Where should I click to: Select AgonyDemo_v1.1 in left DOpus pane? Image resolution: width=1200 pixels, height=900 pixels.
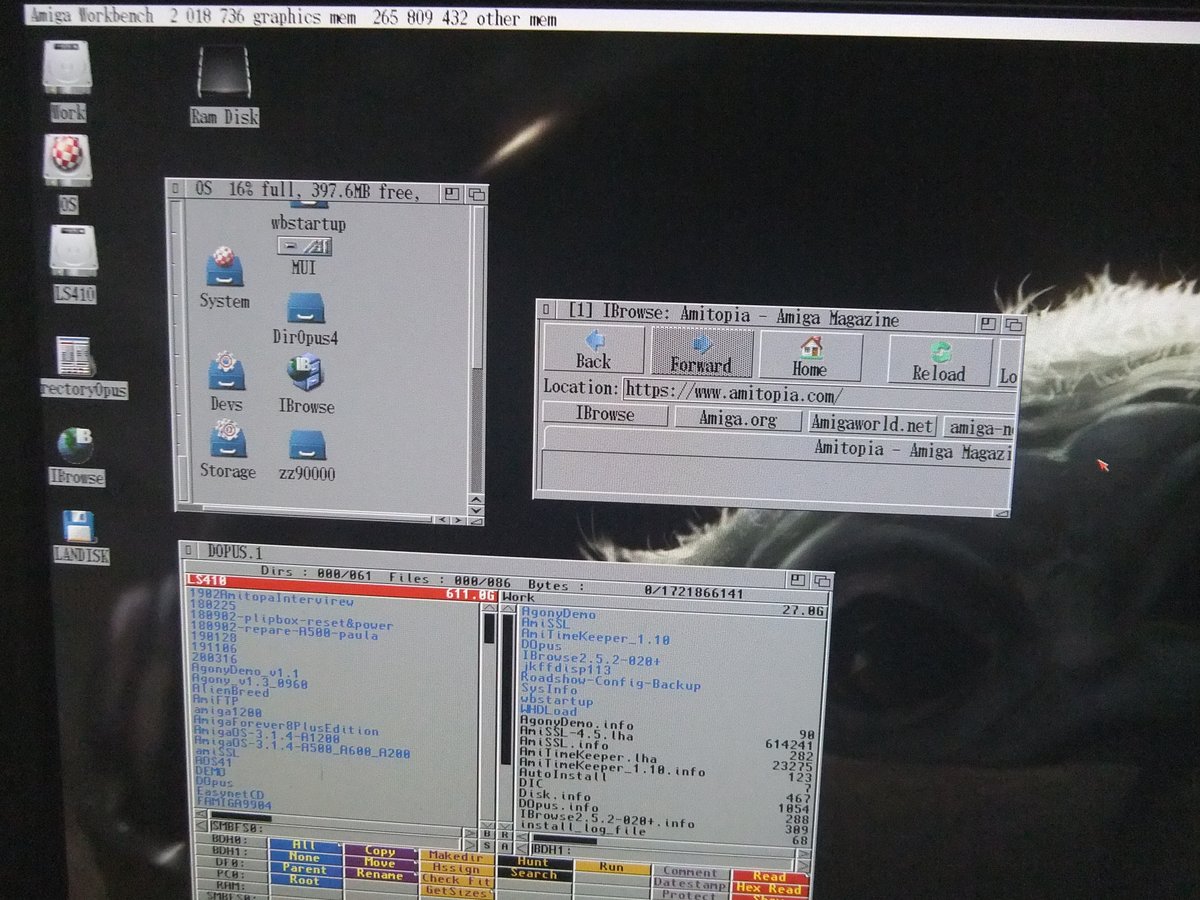pos(246,672)
